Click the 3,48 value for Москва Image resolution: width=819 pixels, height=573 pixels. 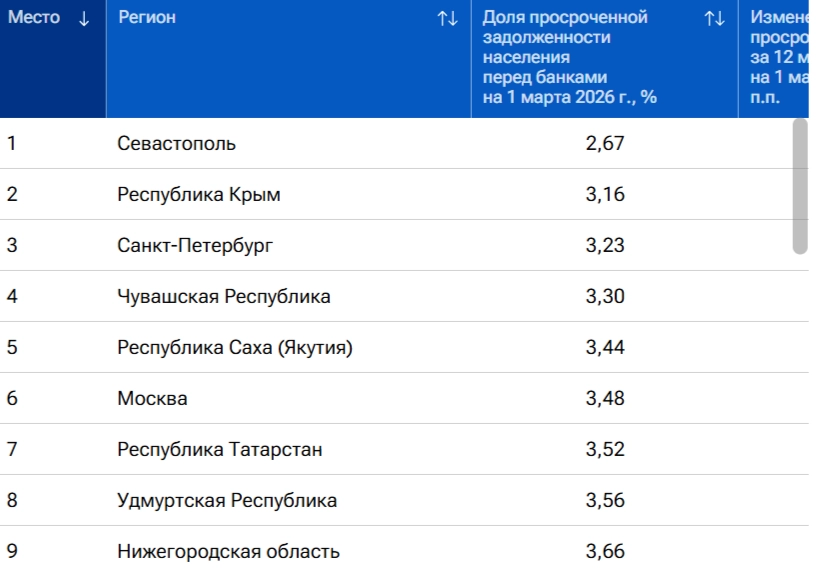pyautogui.click(x=604, y=398)
